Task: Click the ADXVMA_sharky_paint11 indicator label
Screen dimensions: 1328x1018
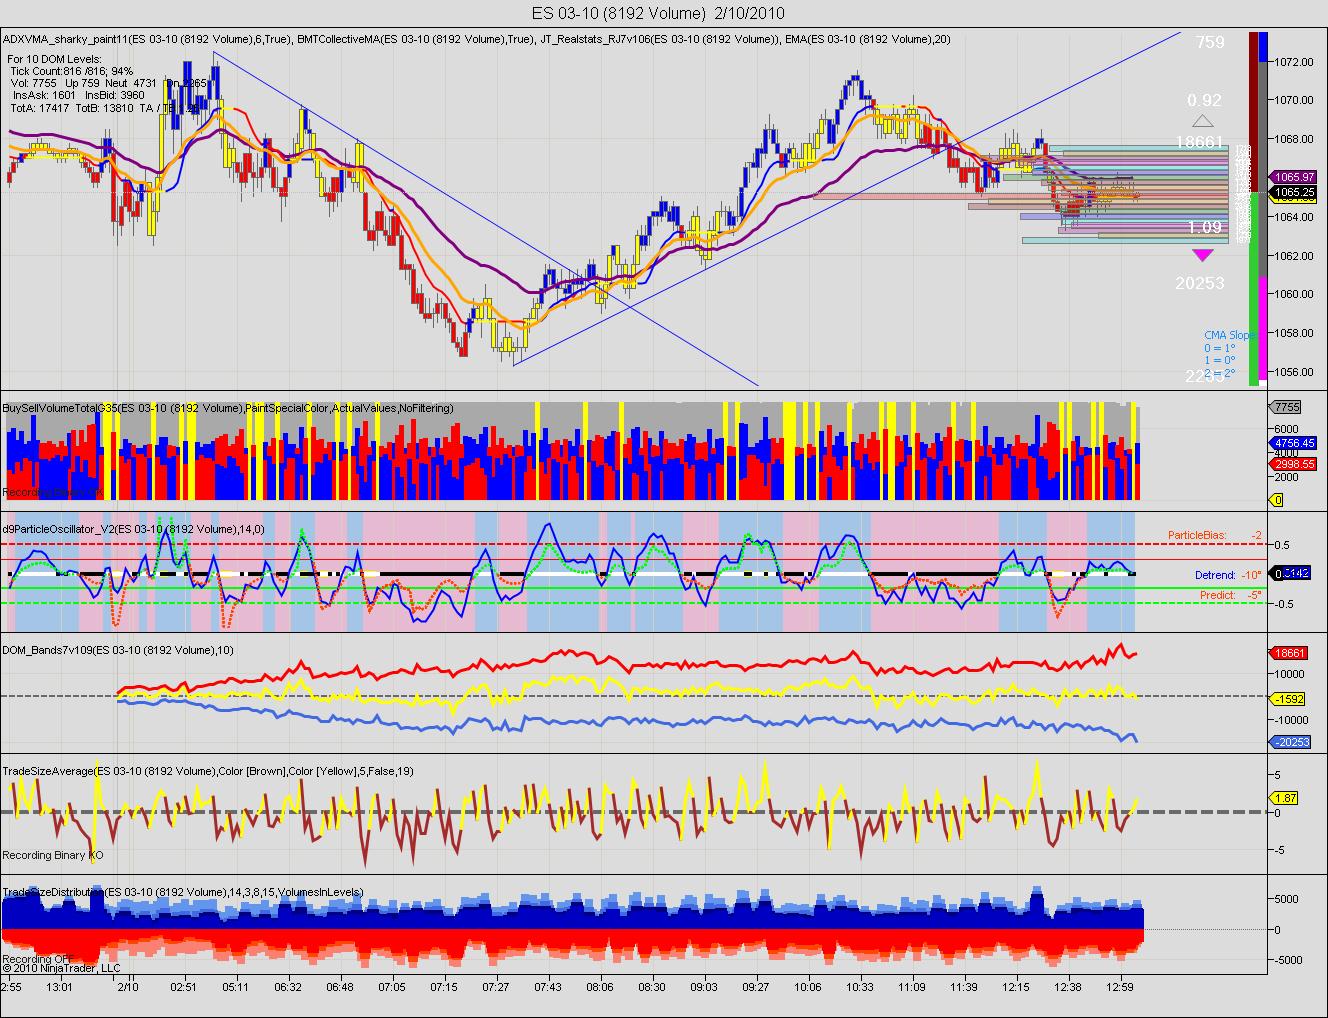Action: [148, 39]
